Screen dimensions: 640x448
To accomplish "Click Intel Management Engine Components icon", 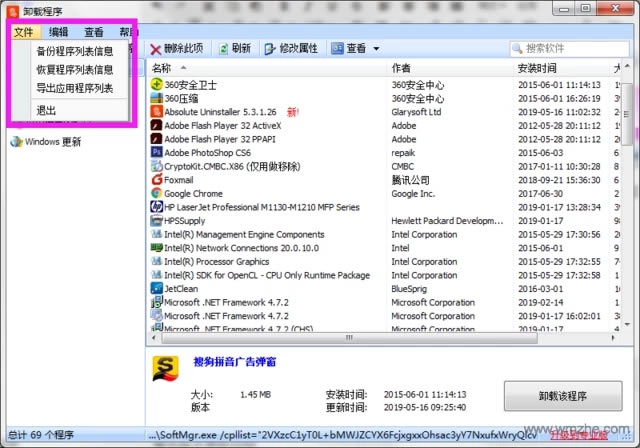I will pos(157,234).
